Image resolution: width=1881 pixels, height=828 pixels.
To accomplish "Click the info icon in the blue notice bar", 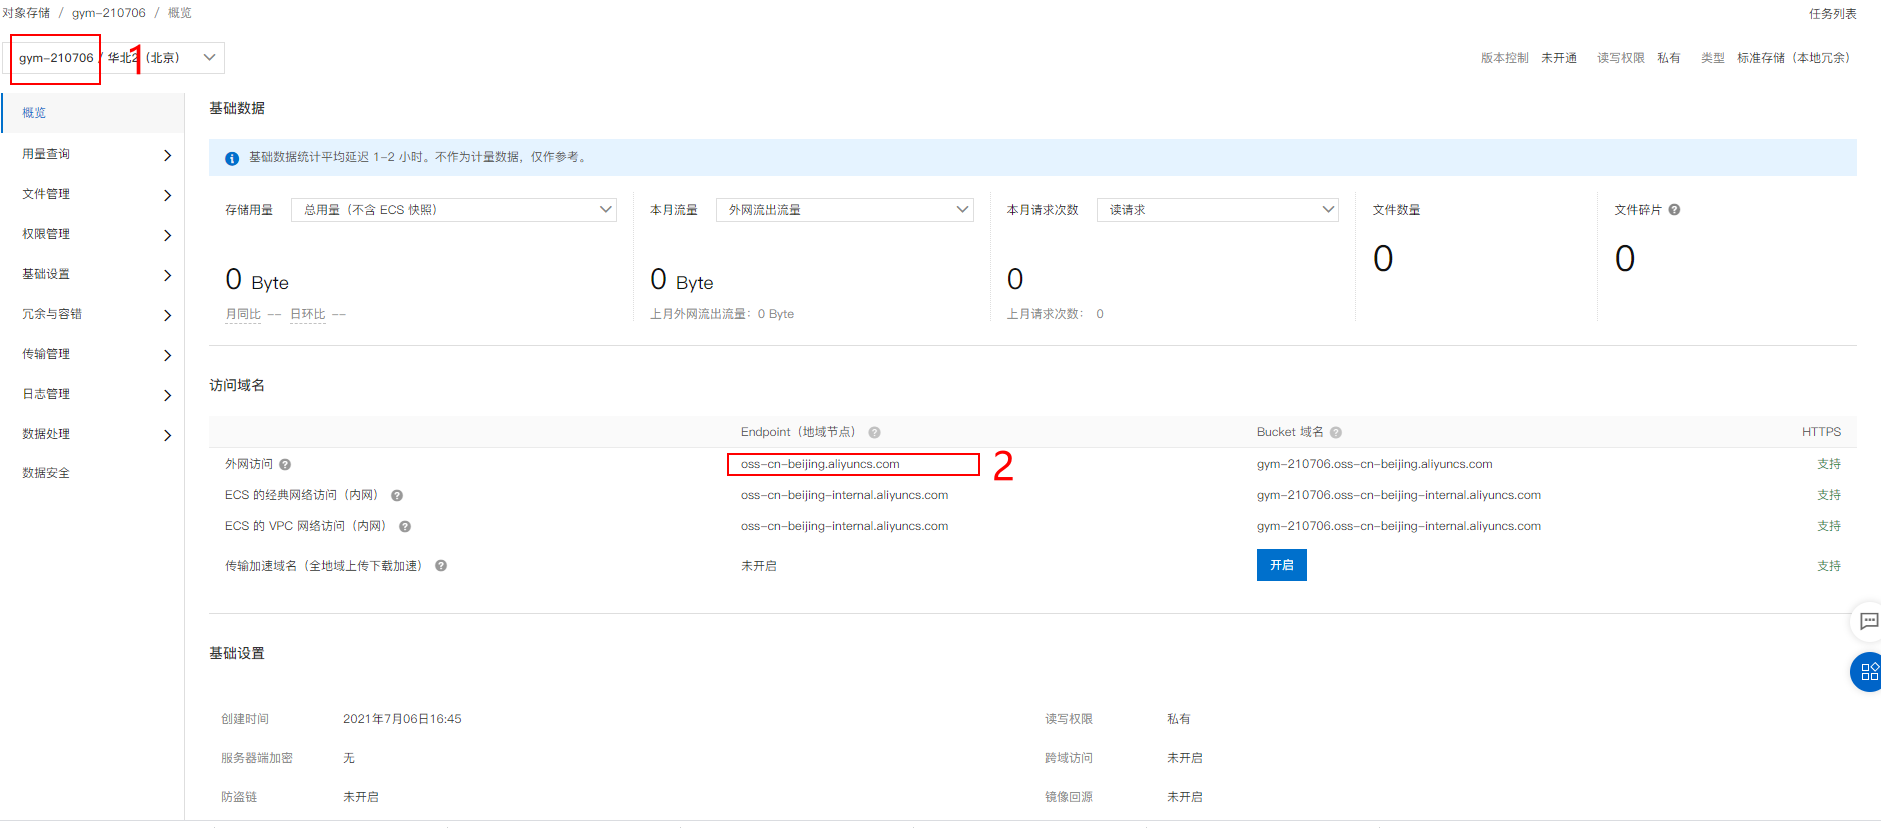I will [x=232, y=158].
